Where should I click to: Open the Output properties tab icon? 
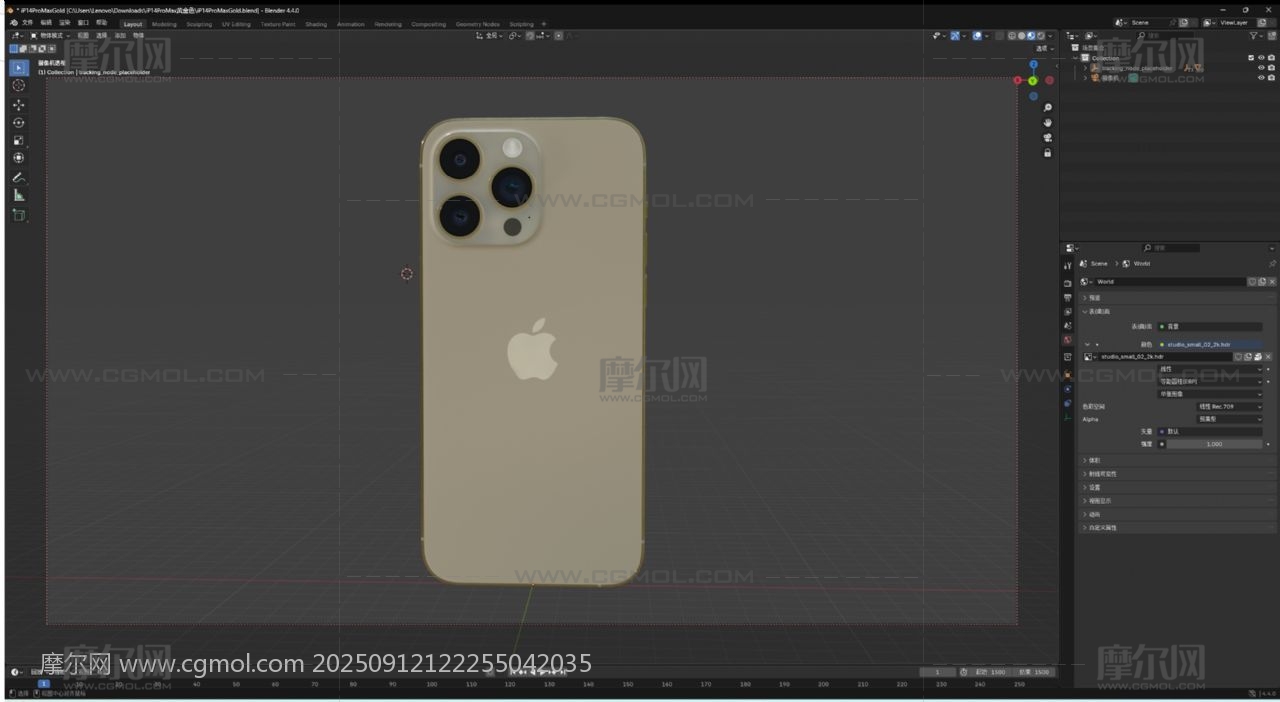tap(1068, 298)
